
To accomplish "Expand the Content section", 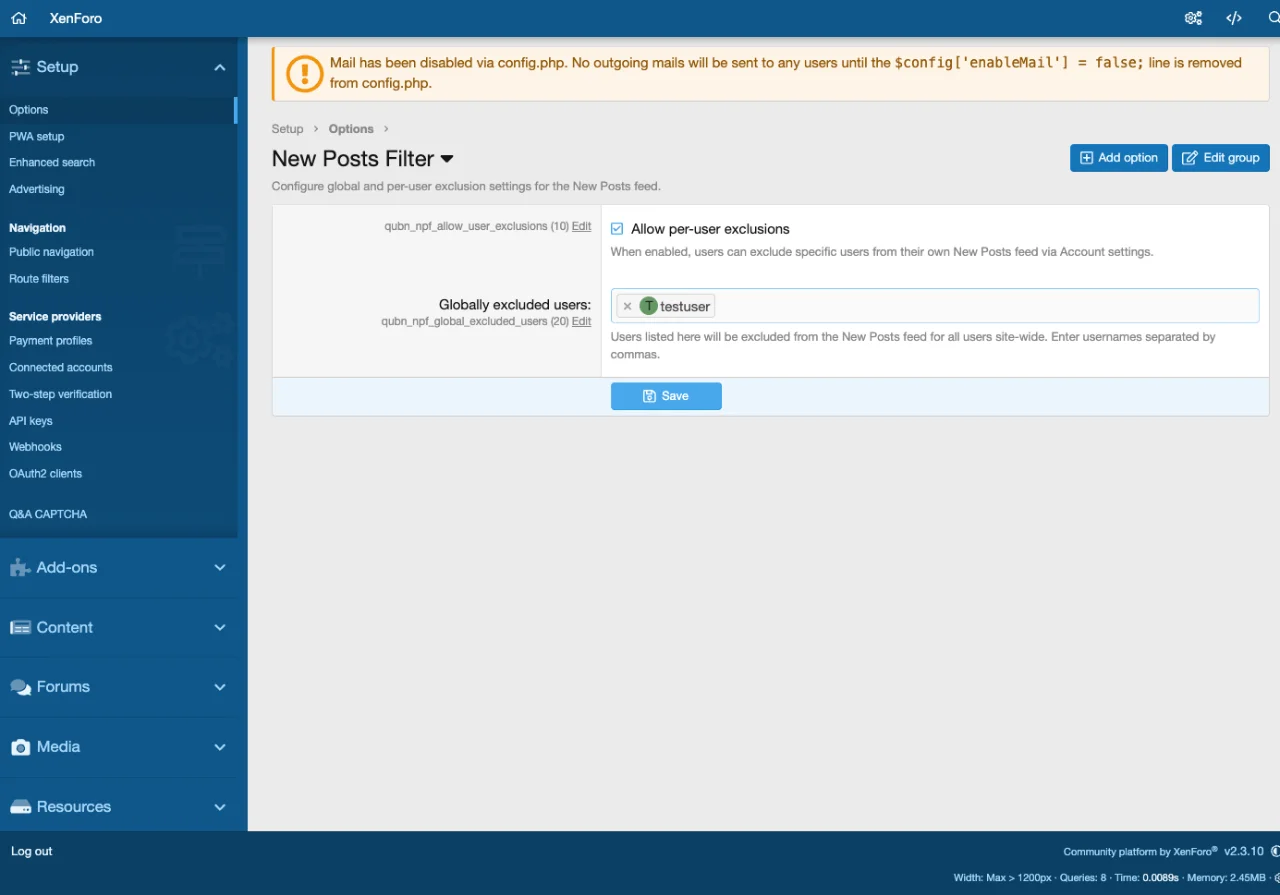I will [220, 627].
